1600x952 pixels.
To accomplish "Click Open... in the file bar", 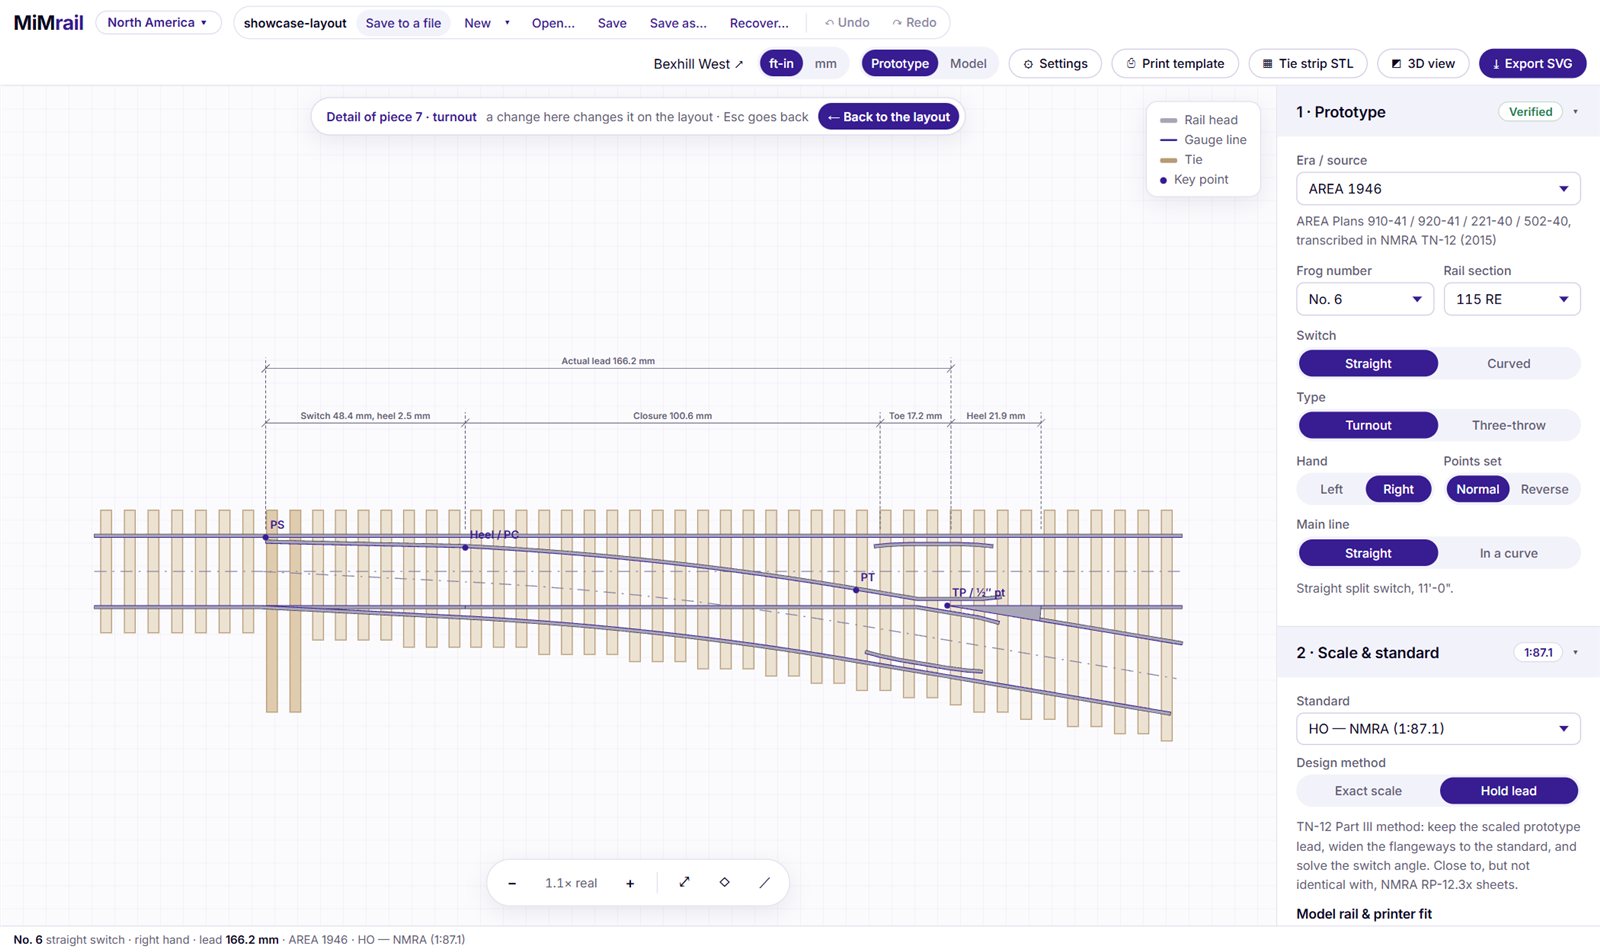I will click(553, 23).
